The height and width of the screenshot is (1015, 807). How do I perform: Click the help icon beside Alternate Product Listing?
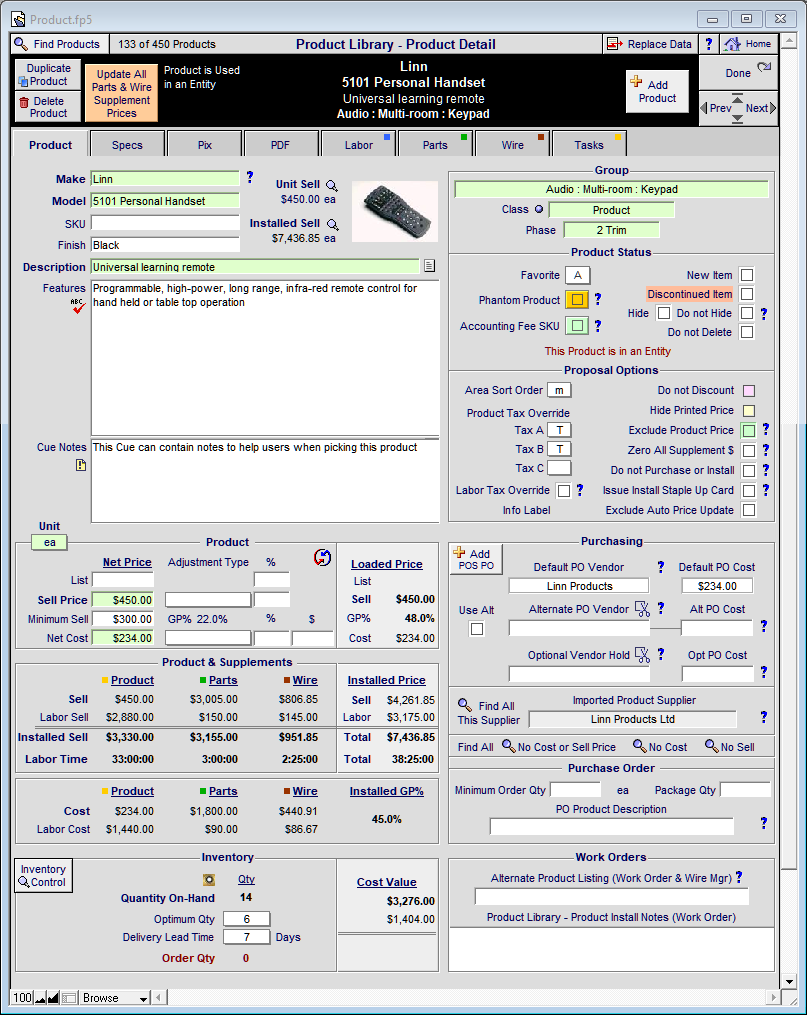click(739, 877)
